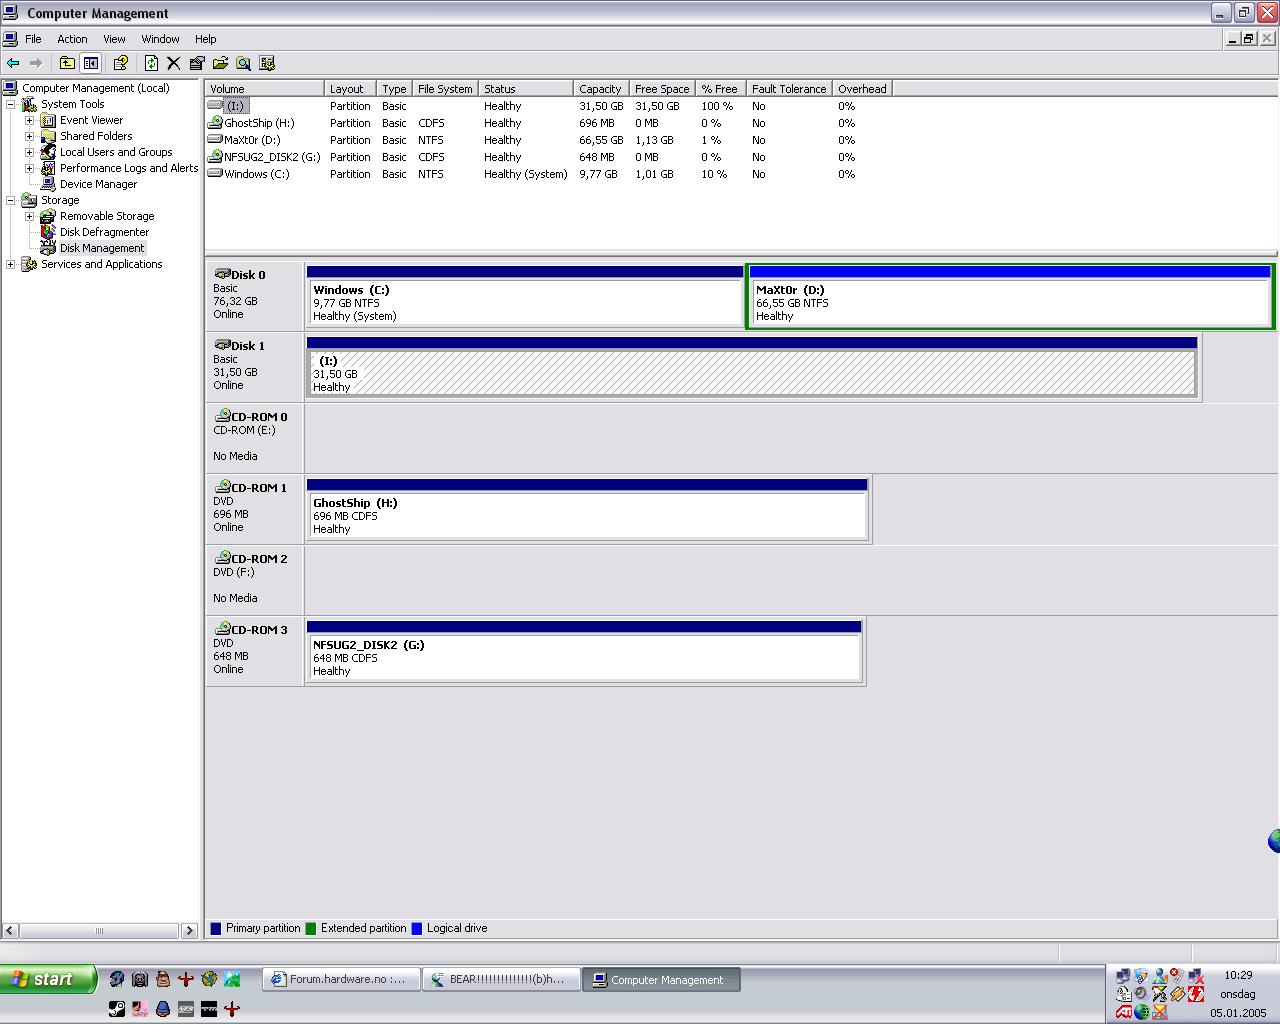Screen dimensions: 1280x1025
Task: Click the CD-ROM 0 (E:) label panel
Action: pyautogui.click(x=254, y=438)
